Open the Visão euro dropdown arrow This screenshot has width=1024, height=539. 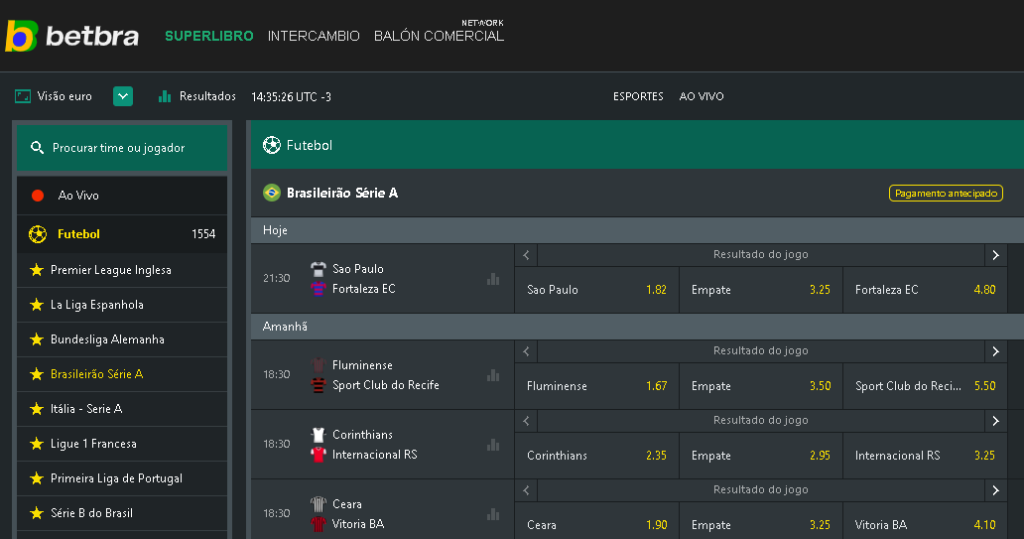coord(123,97)
